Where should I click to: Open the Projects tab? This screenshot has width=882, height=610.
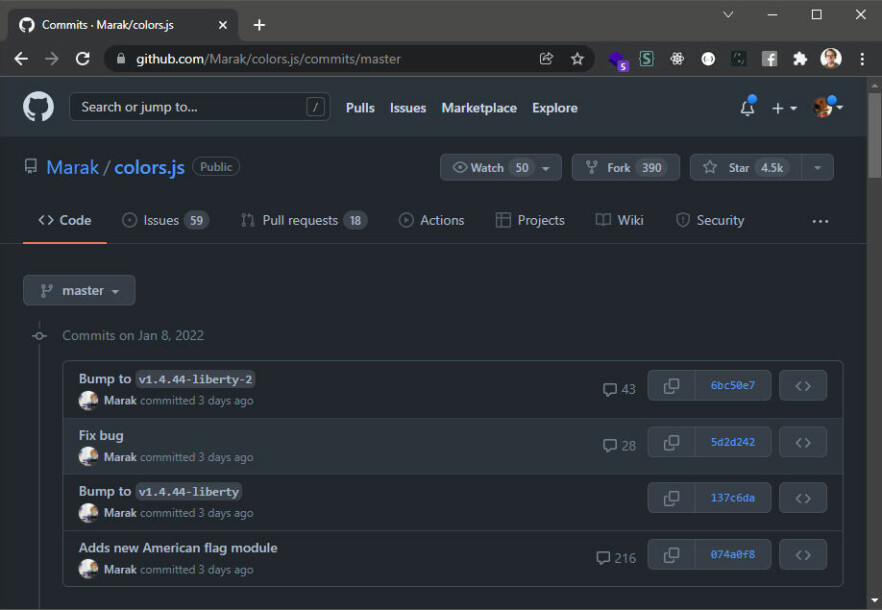pyautogui.click(x=530, y=221)
